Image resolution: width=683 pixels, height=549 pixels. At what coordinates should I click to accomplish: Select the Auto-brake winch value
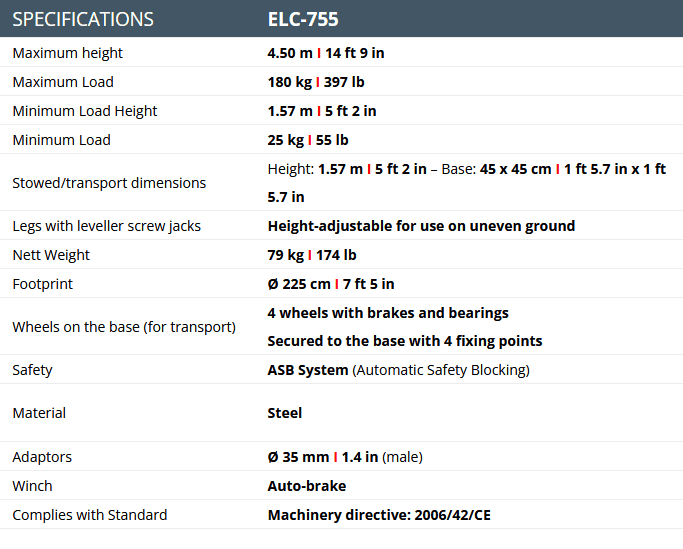coord(307,486)
